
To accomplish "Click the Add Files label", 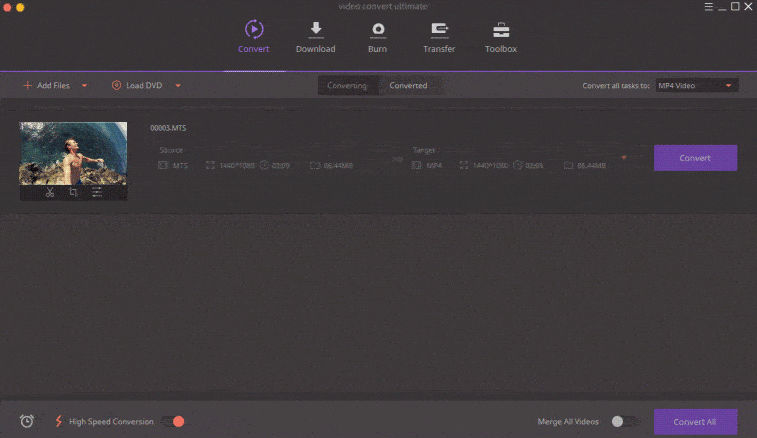I will click(x=53, y=85).
